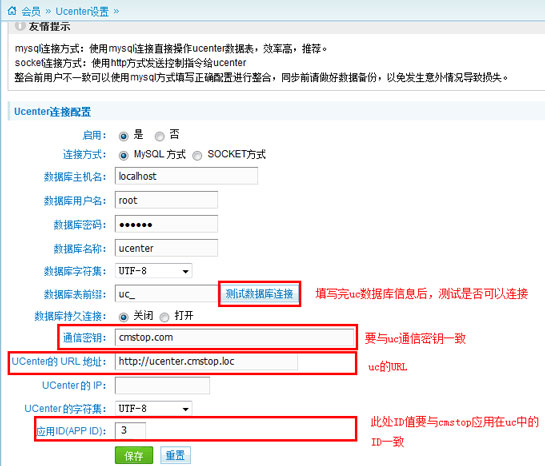Click the green 保存 button

click(134, 455)
